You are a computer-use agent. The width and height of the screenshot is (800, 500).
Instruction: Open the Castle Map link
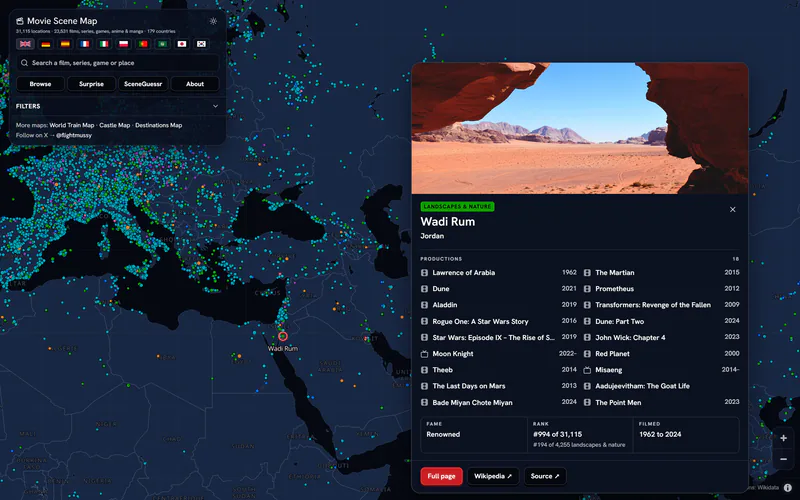115,125
